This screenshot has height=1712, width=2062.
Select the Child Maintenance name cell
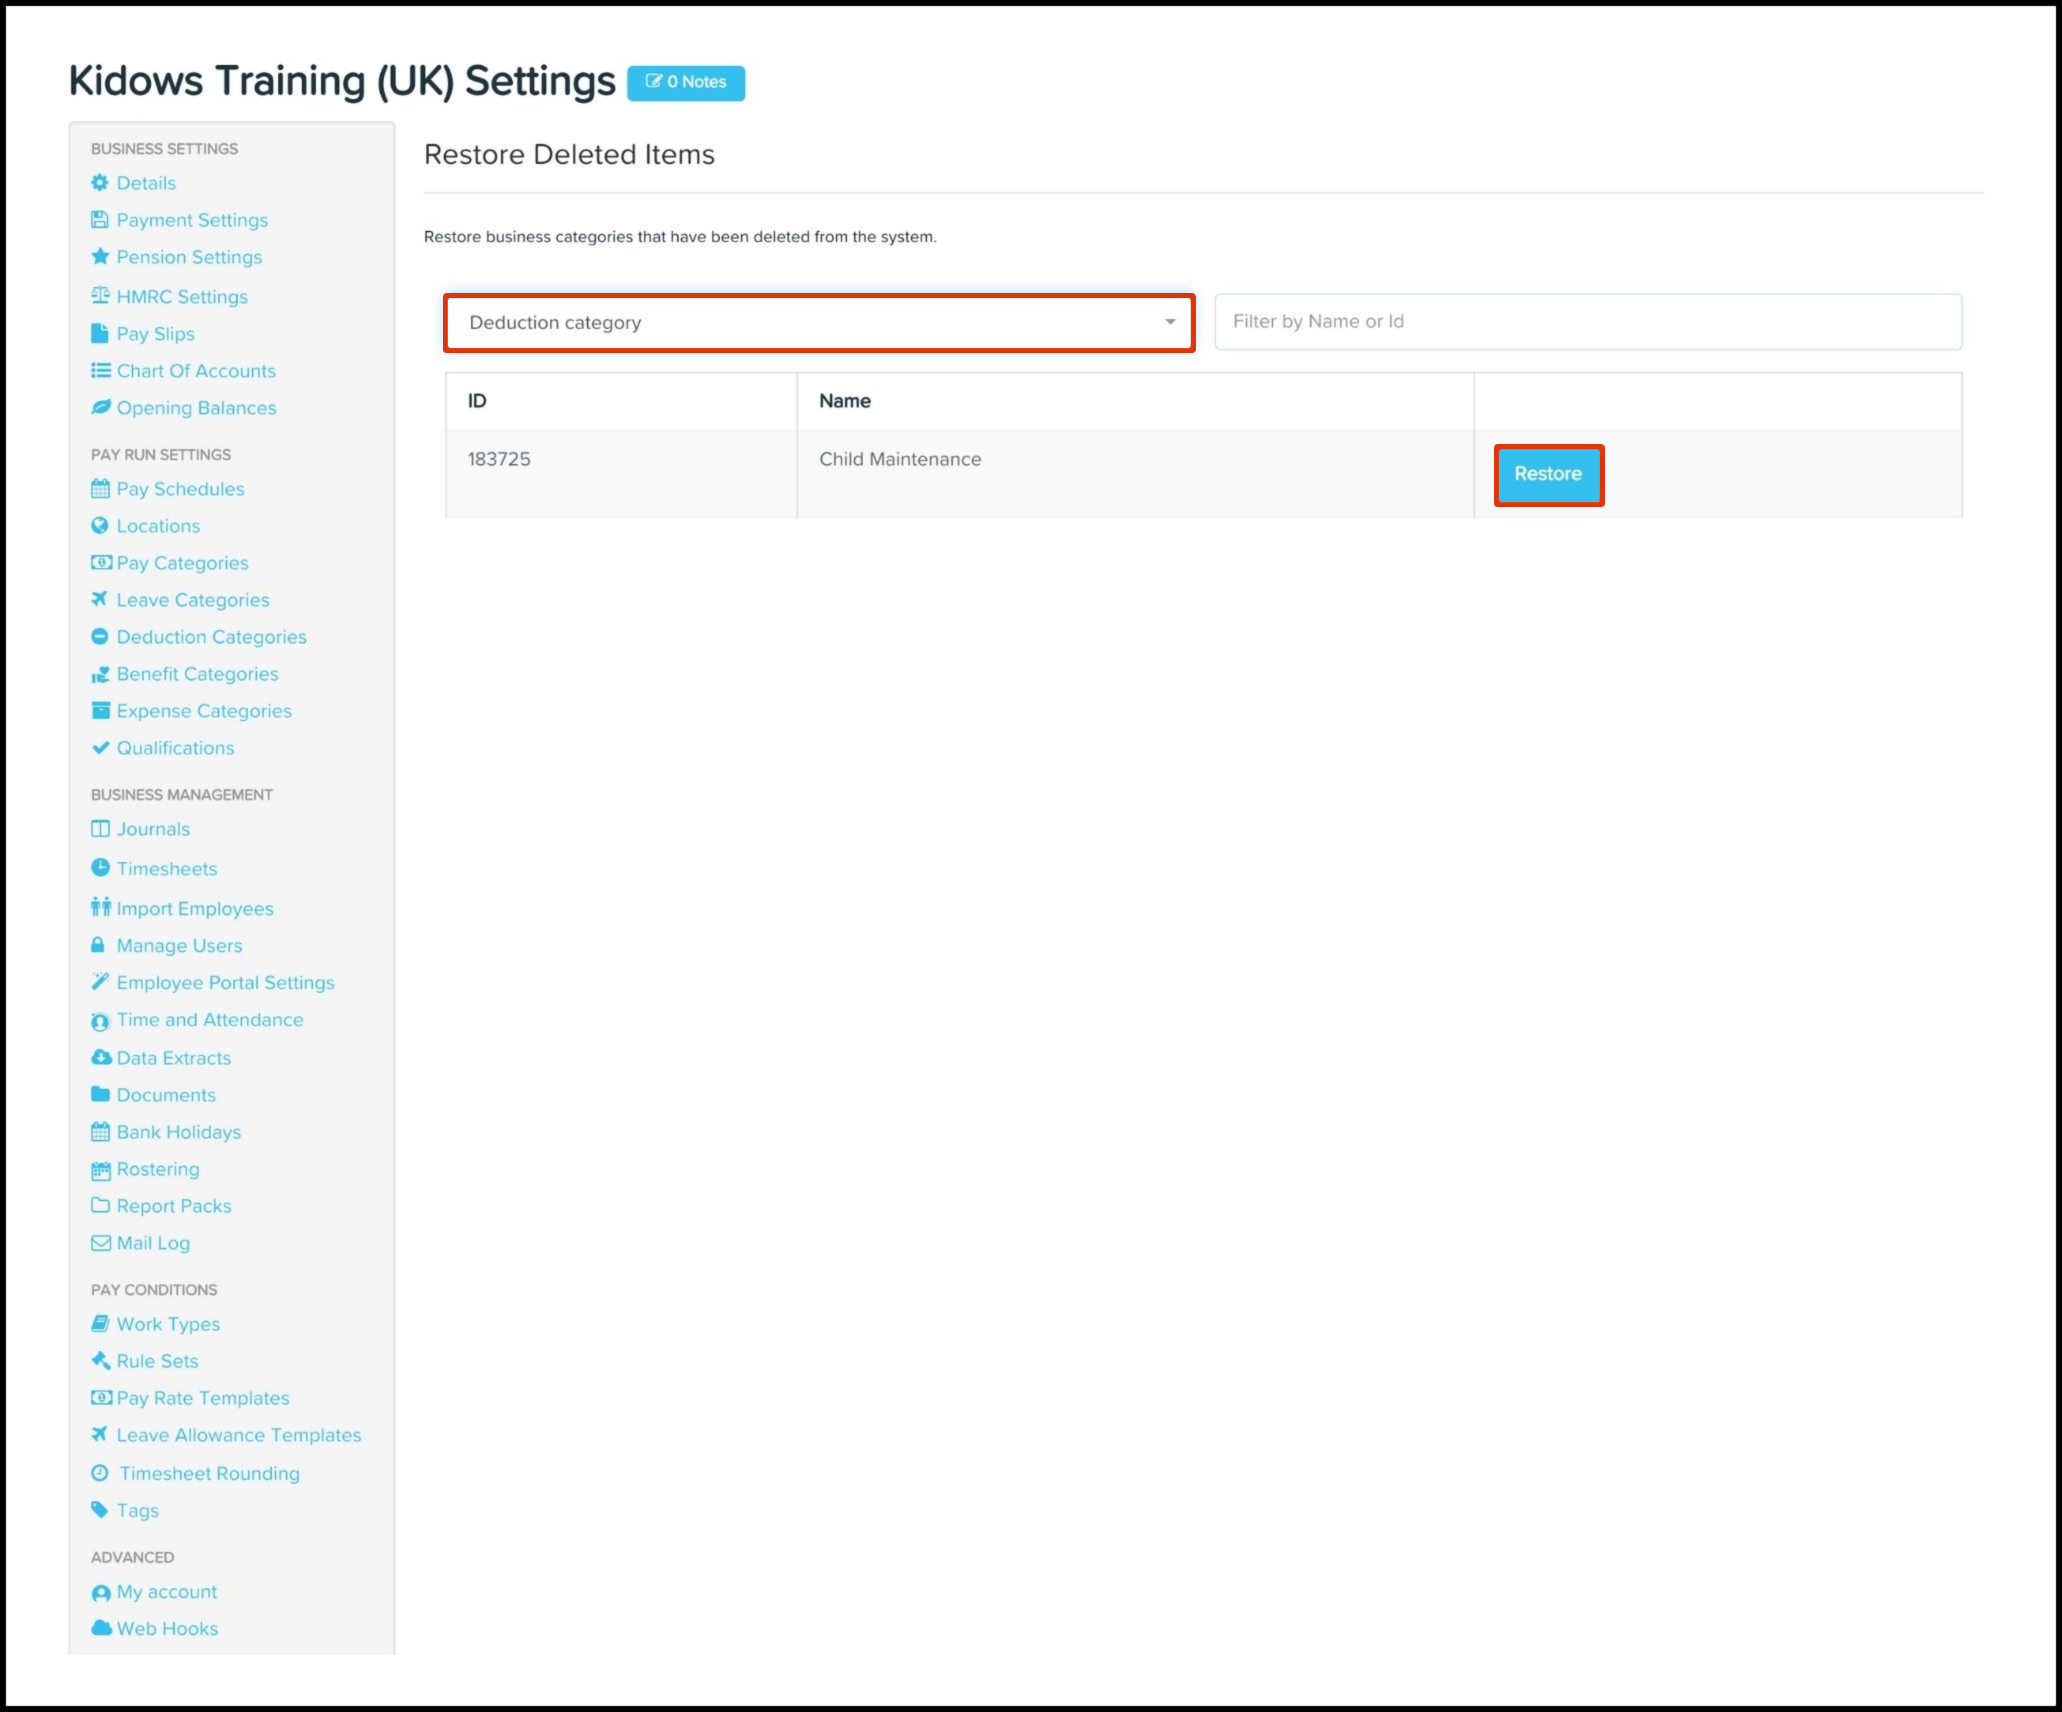[x=1135, y=474]
